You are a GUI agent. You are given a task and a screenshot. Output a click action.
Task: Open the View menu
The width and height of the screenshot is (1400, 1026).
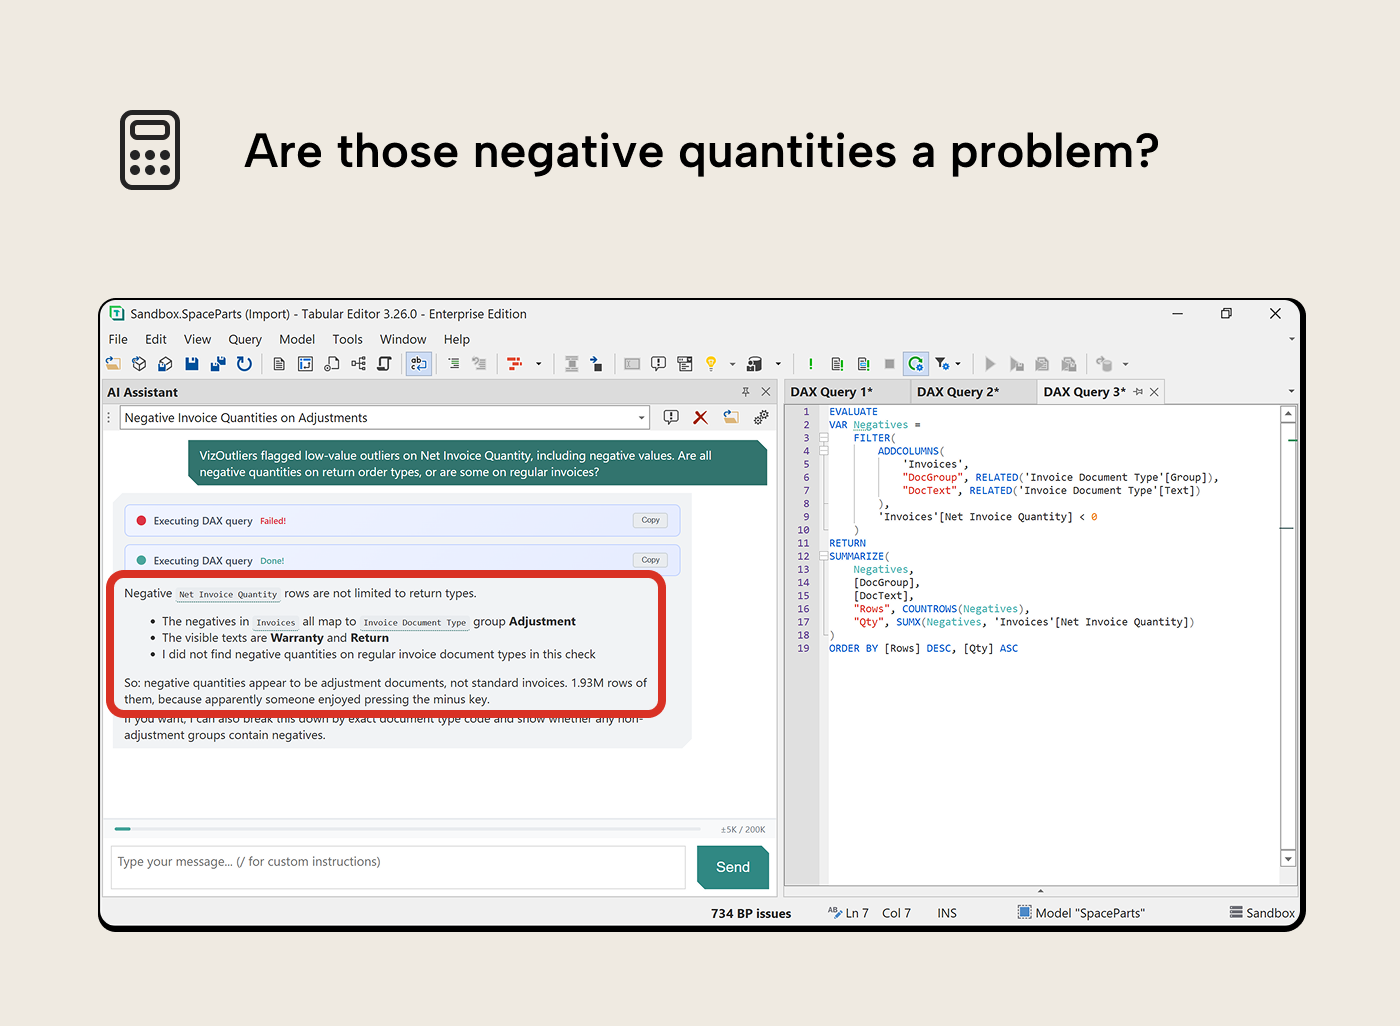point(198,340)
